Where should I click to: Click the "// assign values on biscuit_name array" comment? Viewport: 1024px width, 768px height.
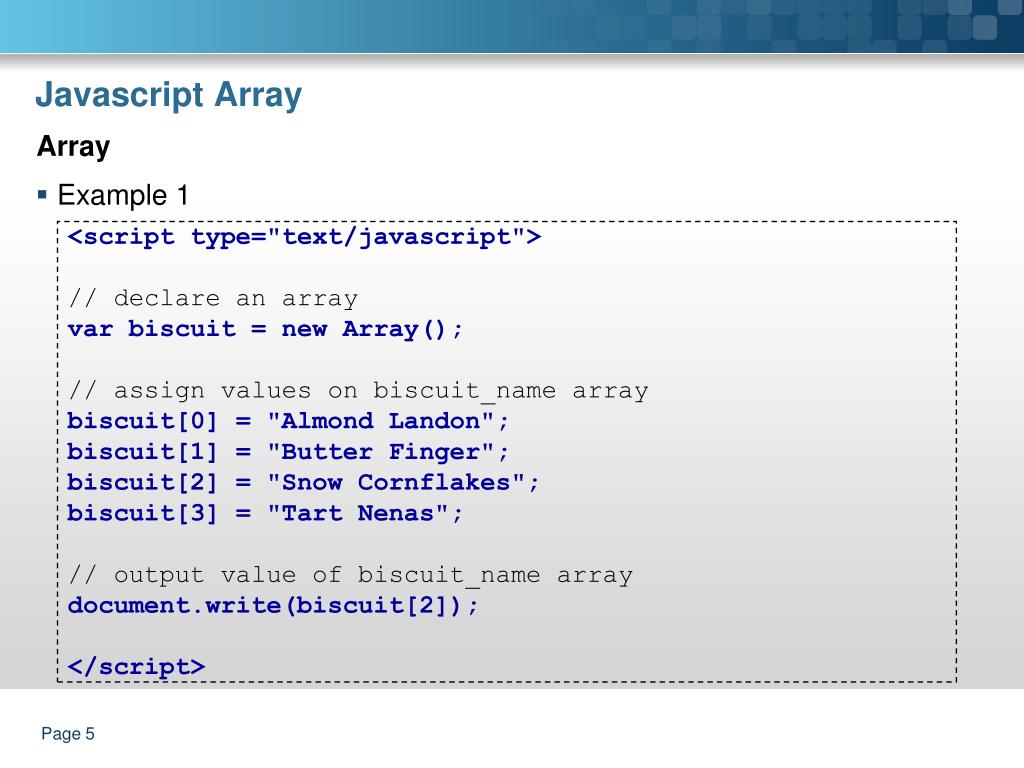(359, 391)
